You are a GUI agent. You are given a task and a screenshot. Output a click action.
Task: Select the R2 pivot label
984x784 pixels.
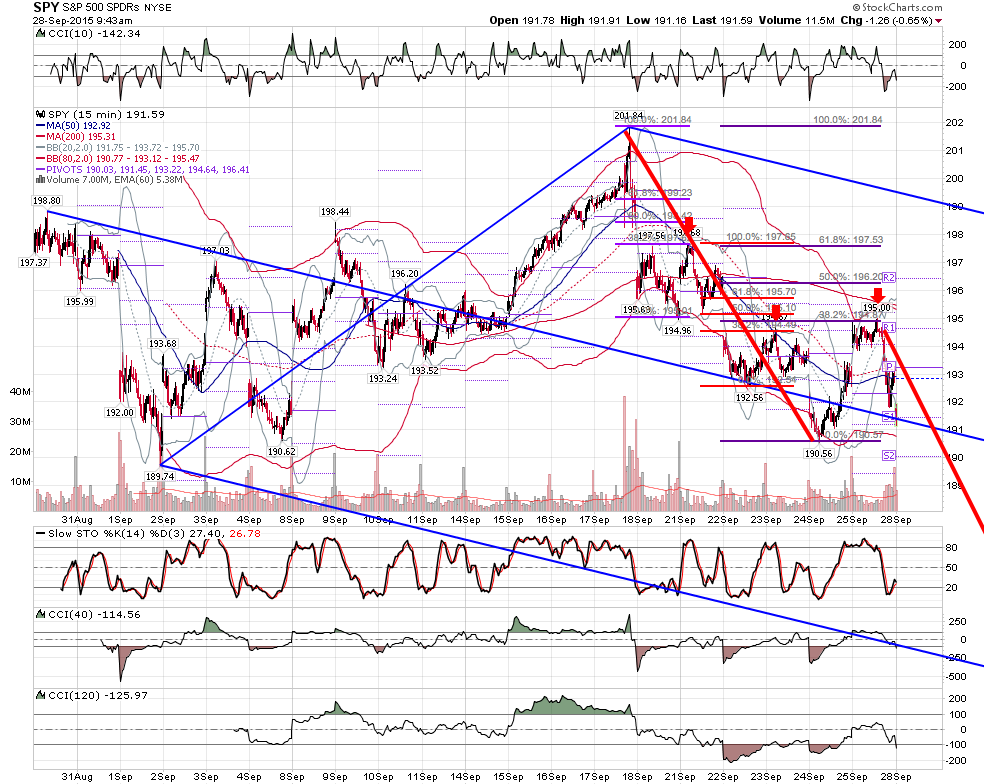(x=889, y=277)
